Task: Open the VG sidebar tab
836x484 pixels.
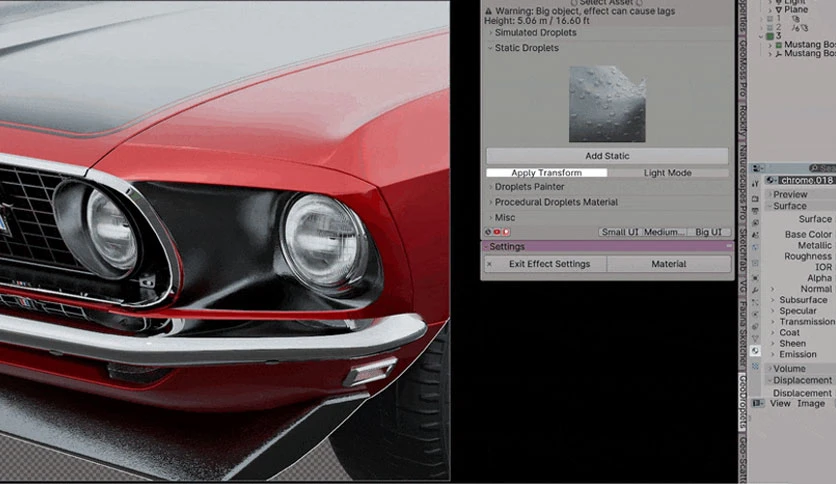Action: (x=742, y=288)
